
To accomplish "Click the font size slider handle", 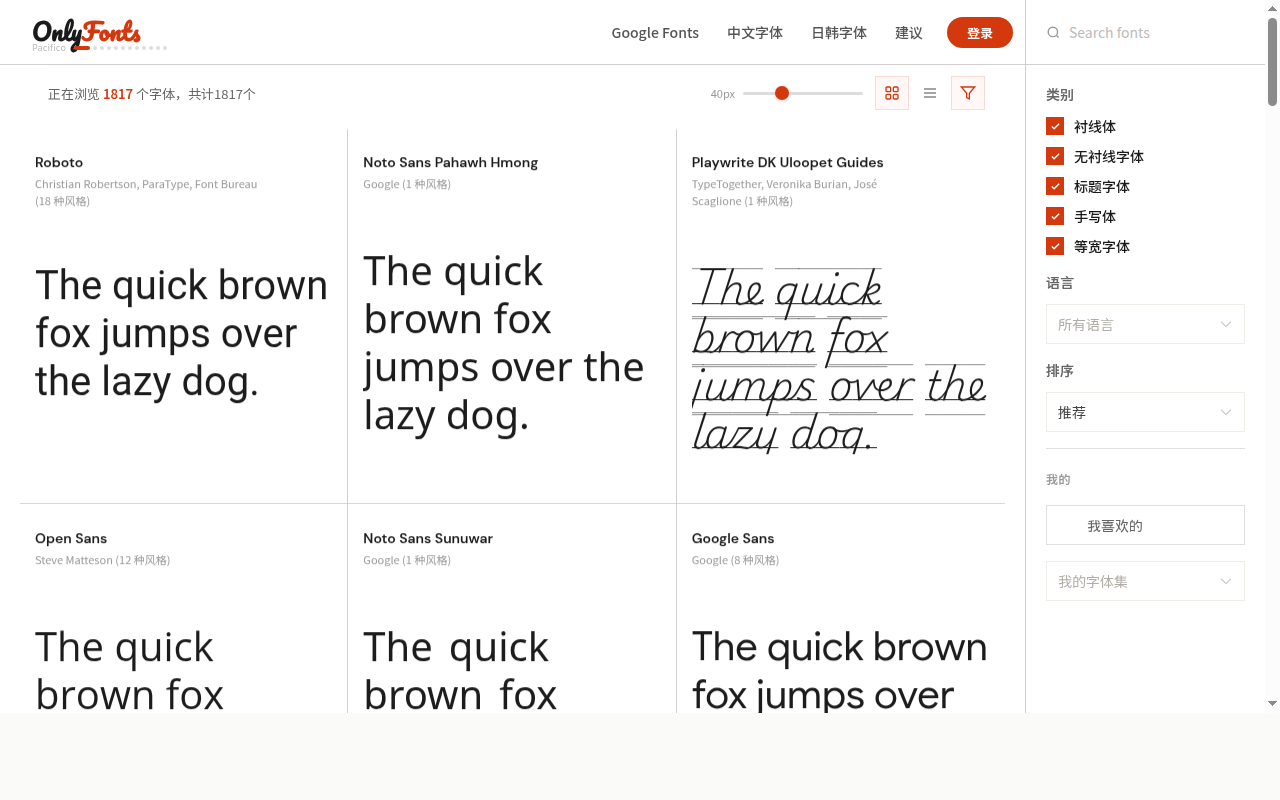I will click(x=782, y=93).
